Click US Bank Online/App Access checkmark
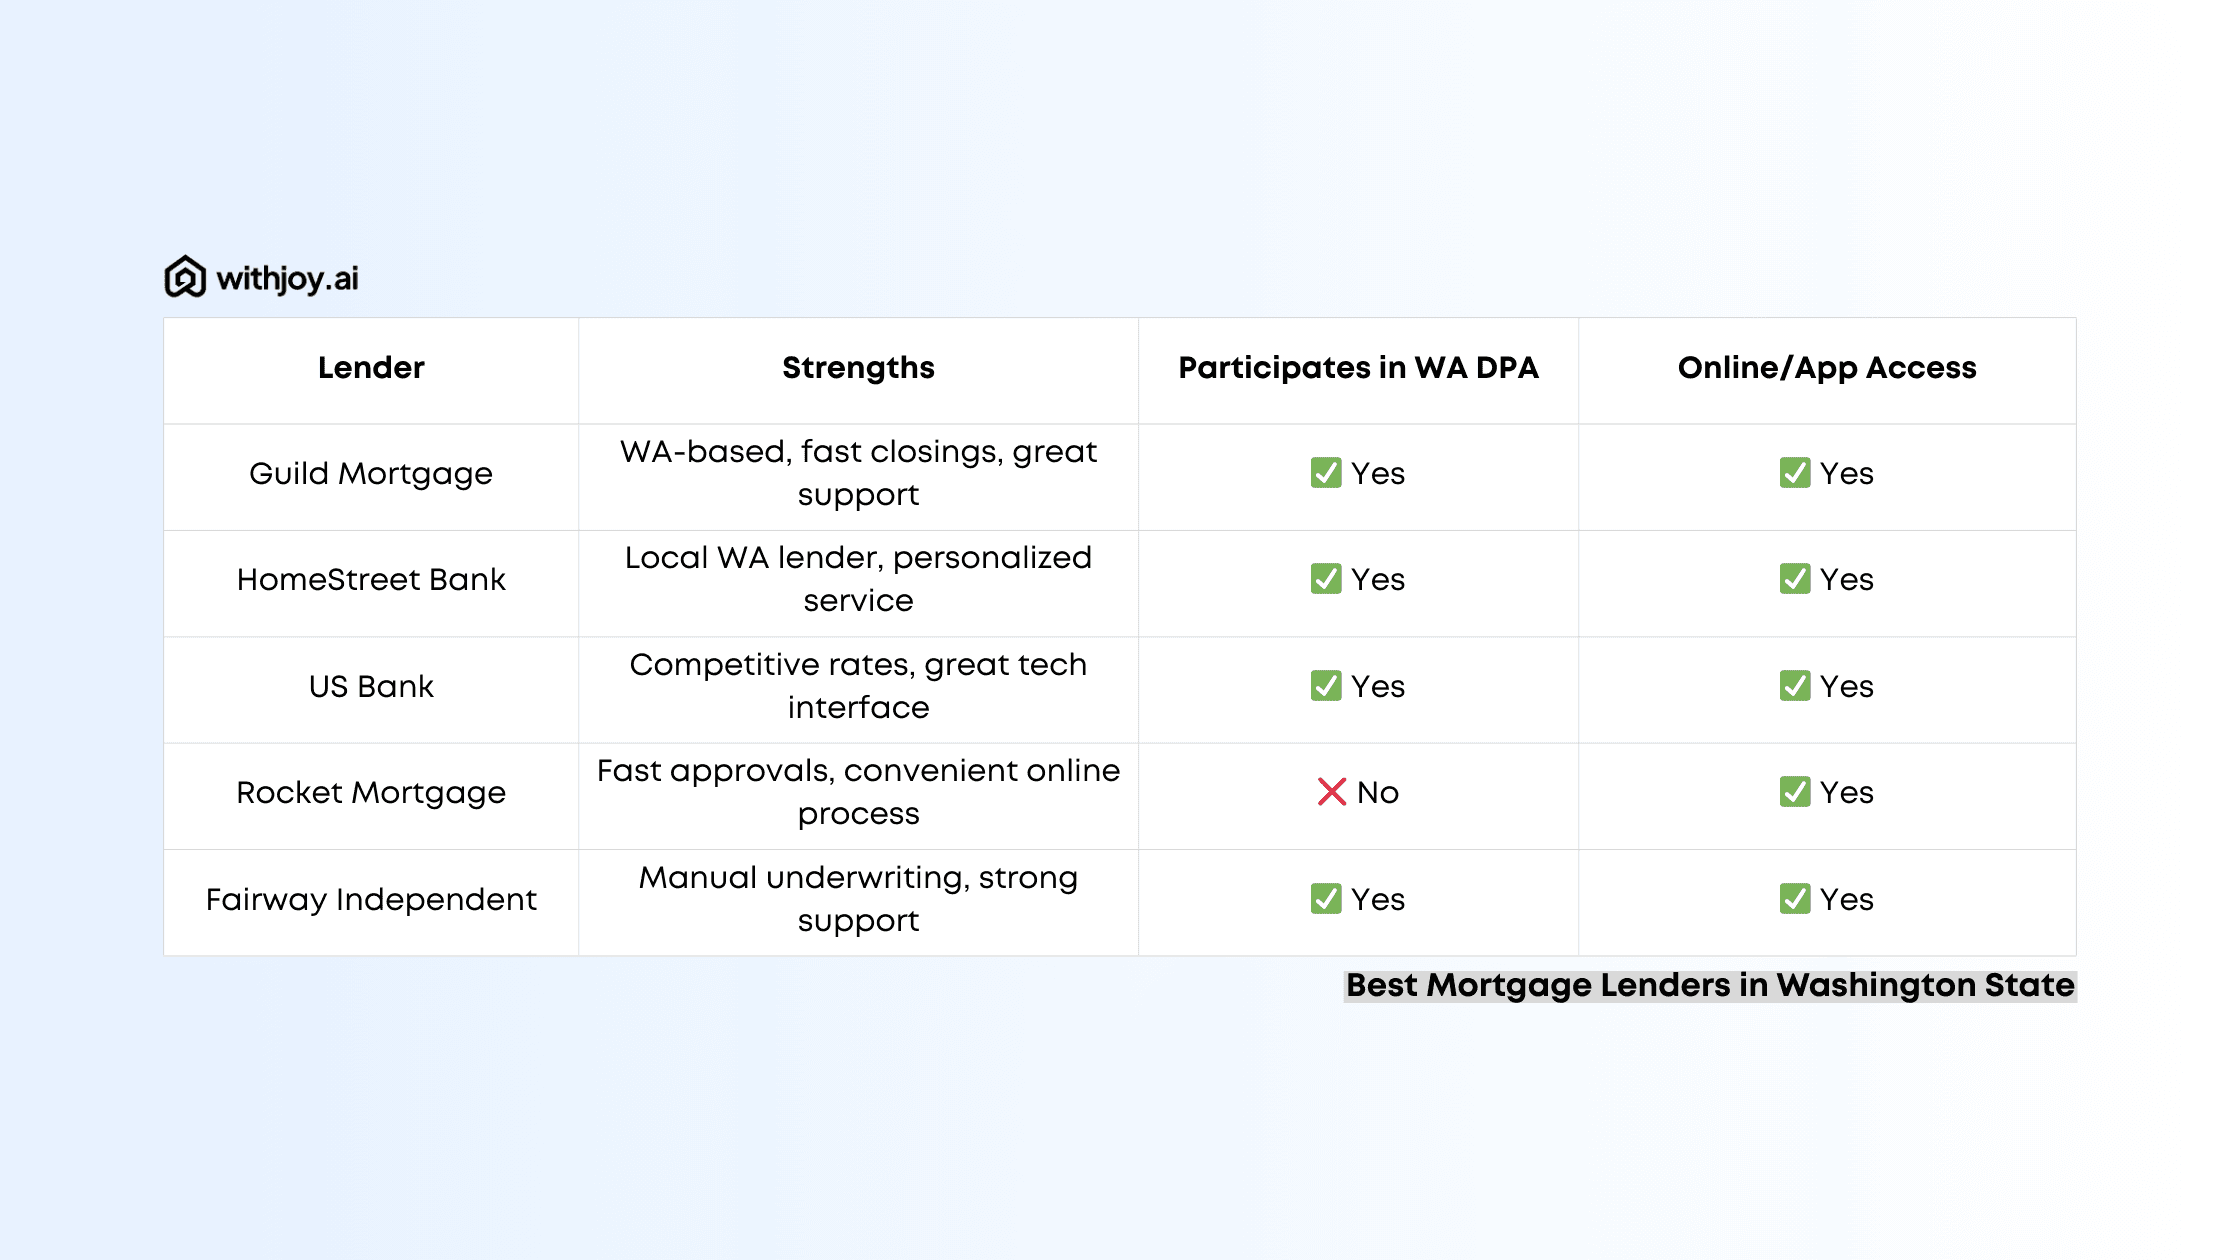The height and width of the screenshot is (1260, 2240). coord(1795,686)
